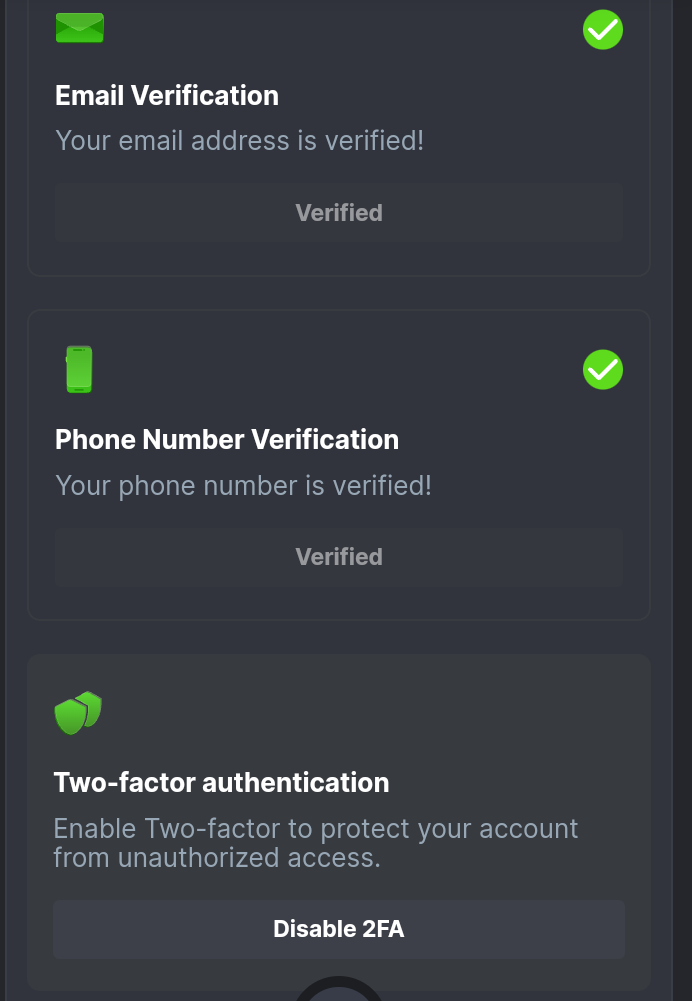Click the dark gap between phone and 2FA cards
The height and width of the screenshot is (1001, 692).
[339, 637]
